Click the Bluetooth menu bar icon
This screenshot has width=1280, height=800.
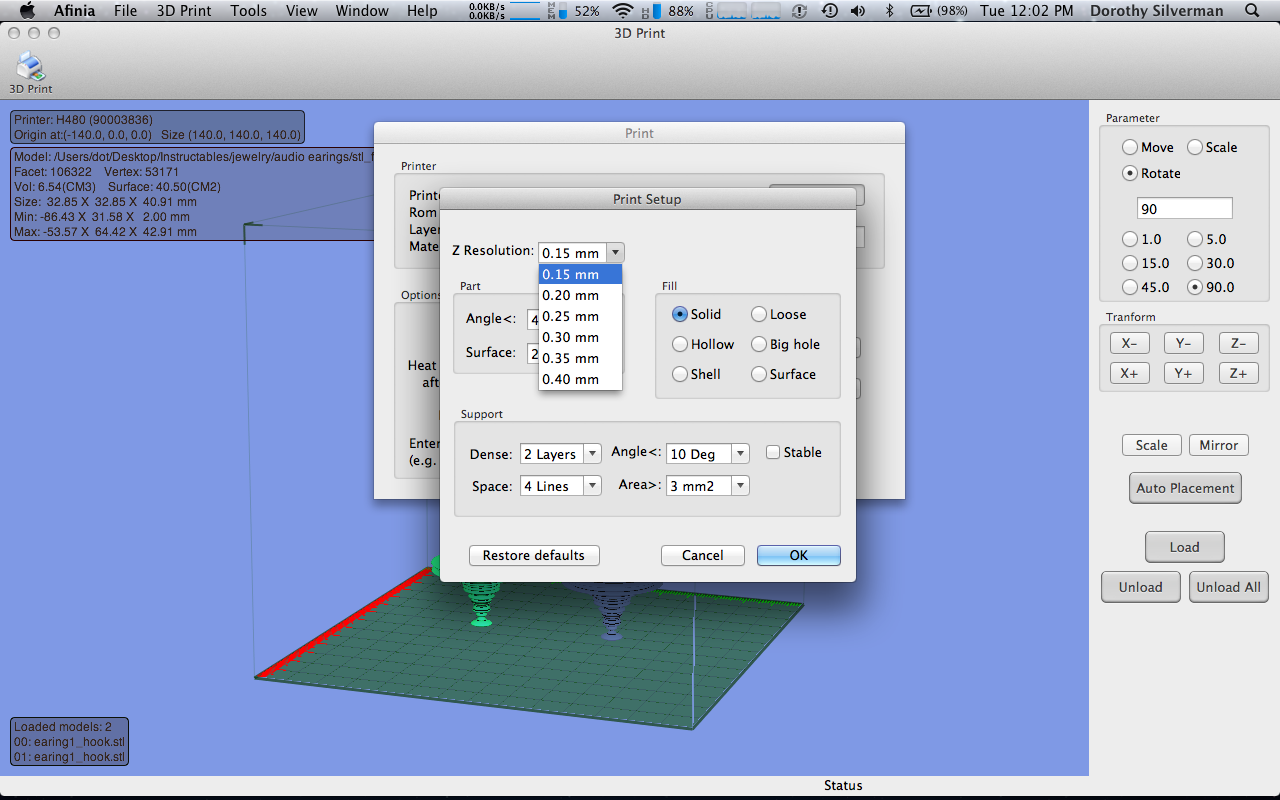click(890, 11)
